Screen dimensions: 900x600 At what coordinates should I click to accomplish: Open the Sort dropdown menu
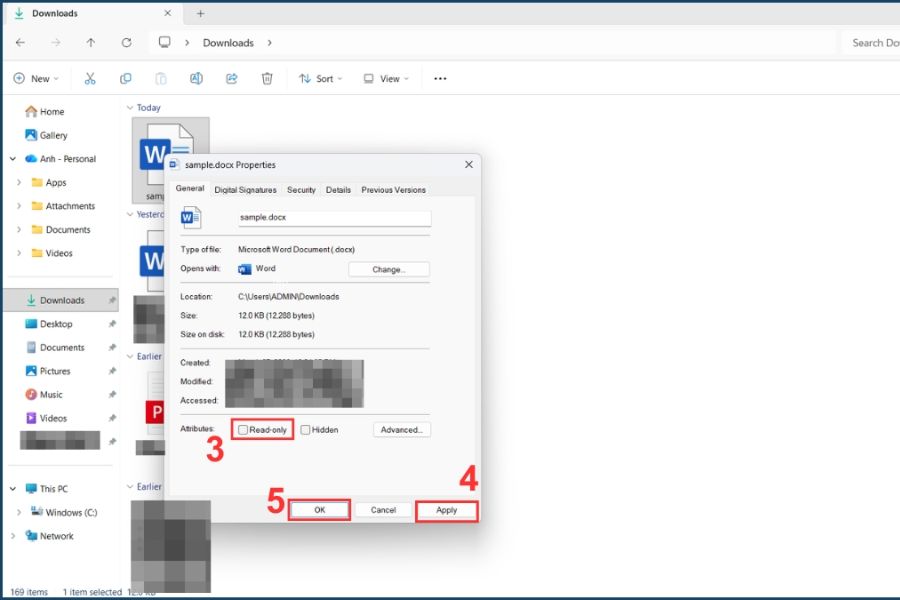pos(320,79)
